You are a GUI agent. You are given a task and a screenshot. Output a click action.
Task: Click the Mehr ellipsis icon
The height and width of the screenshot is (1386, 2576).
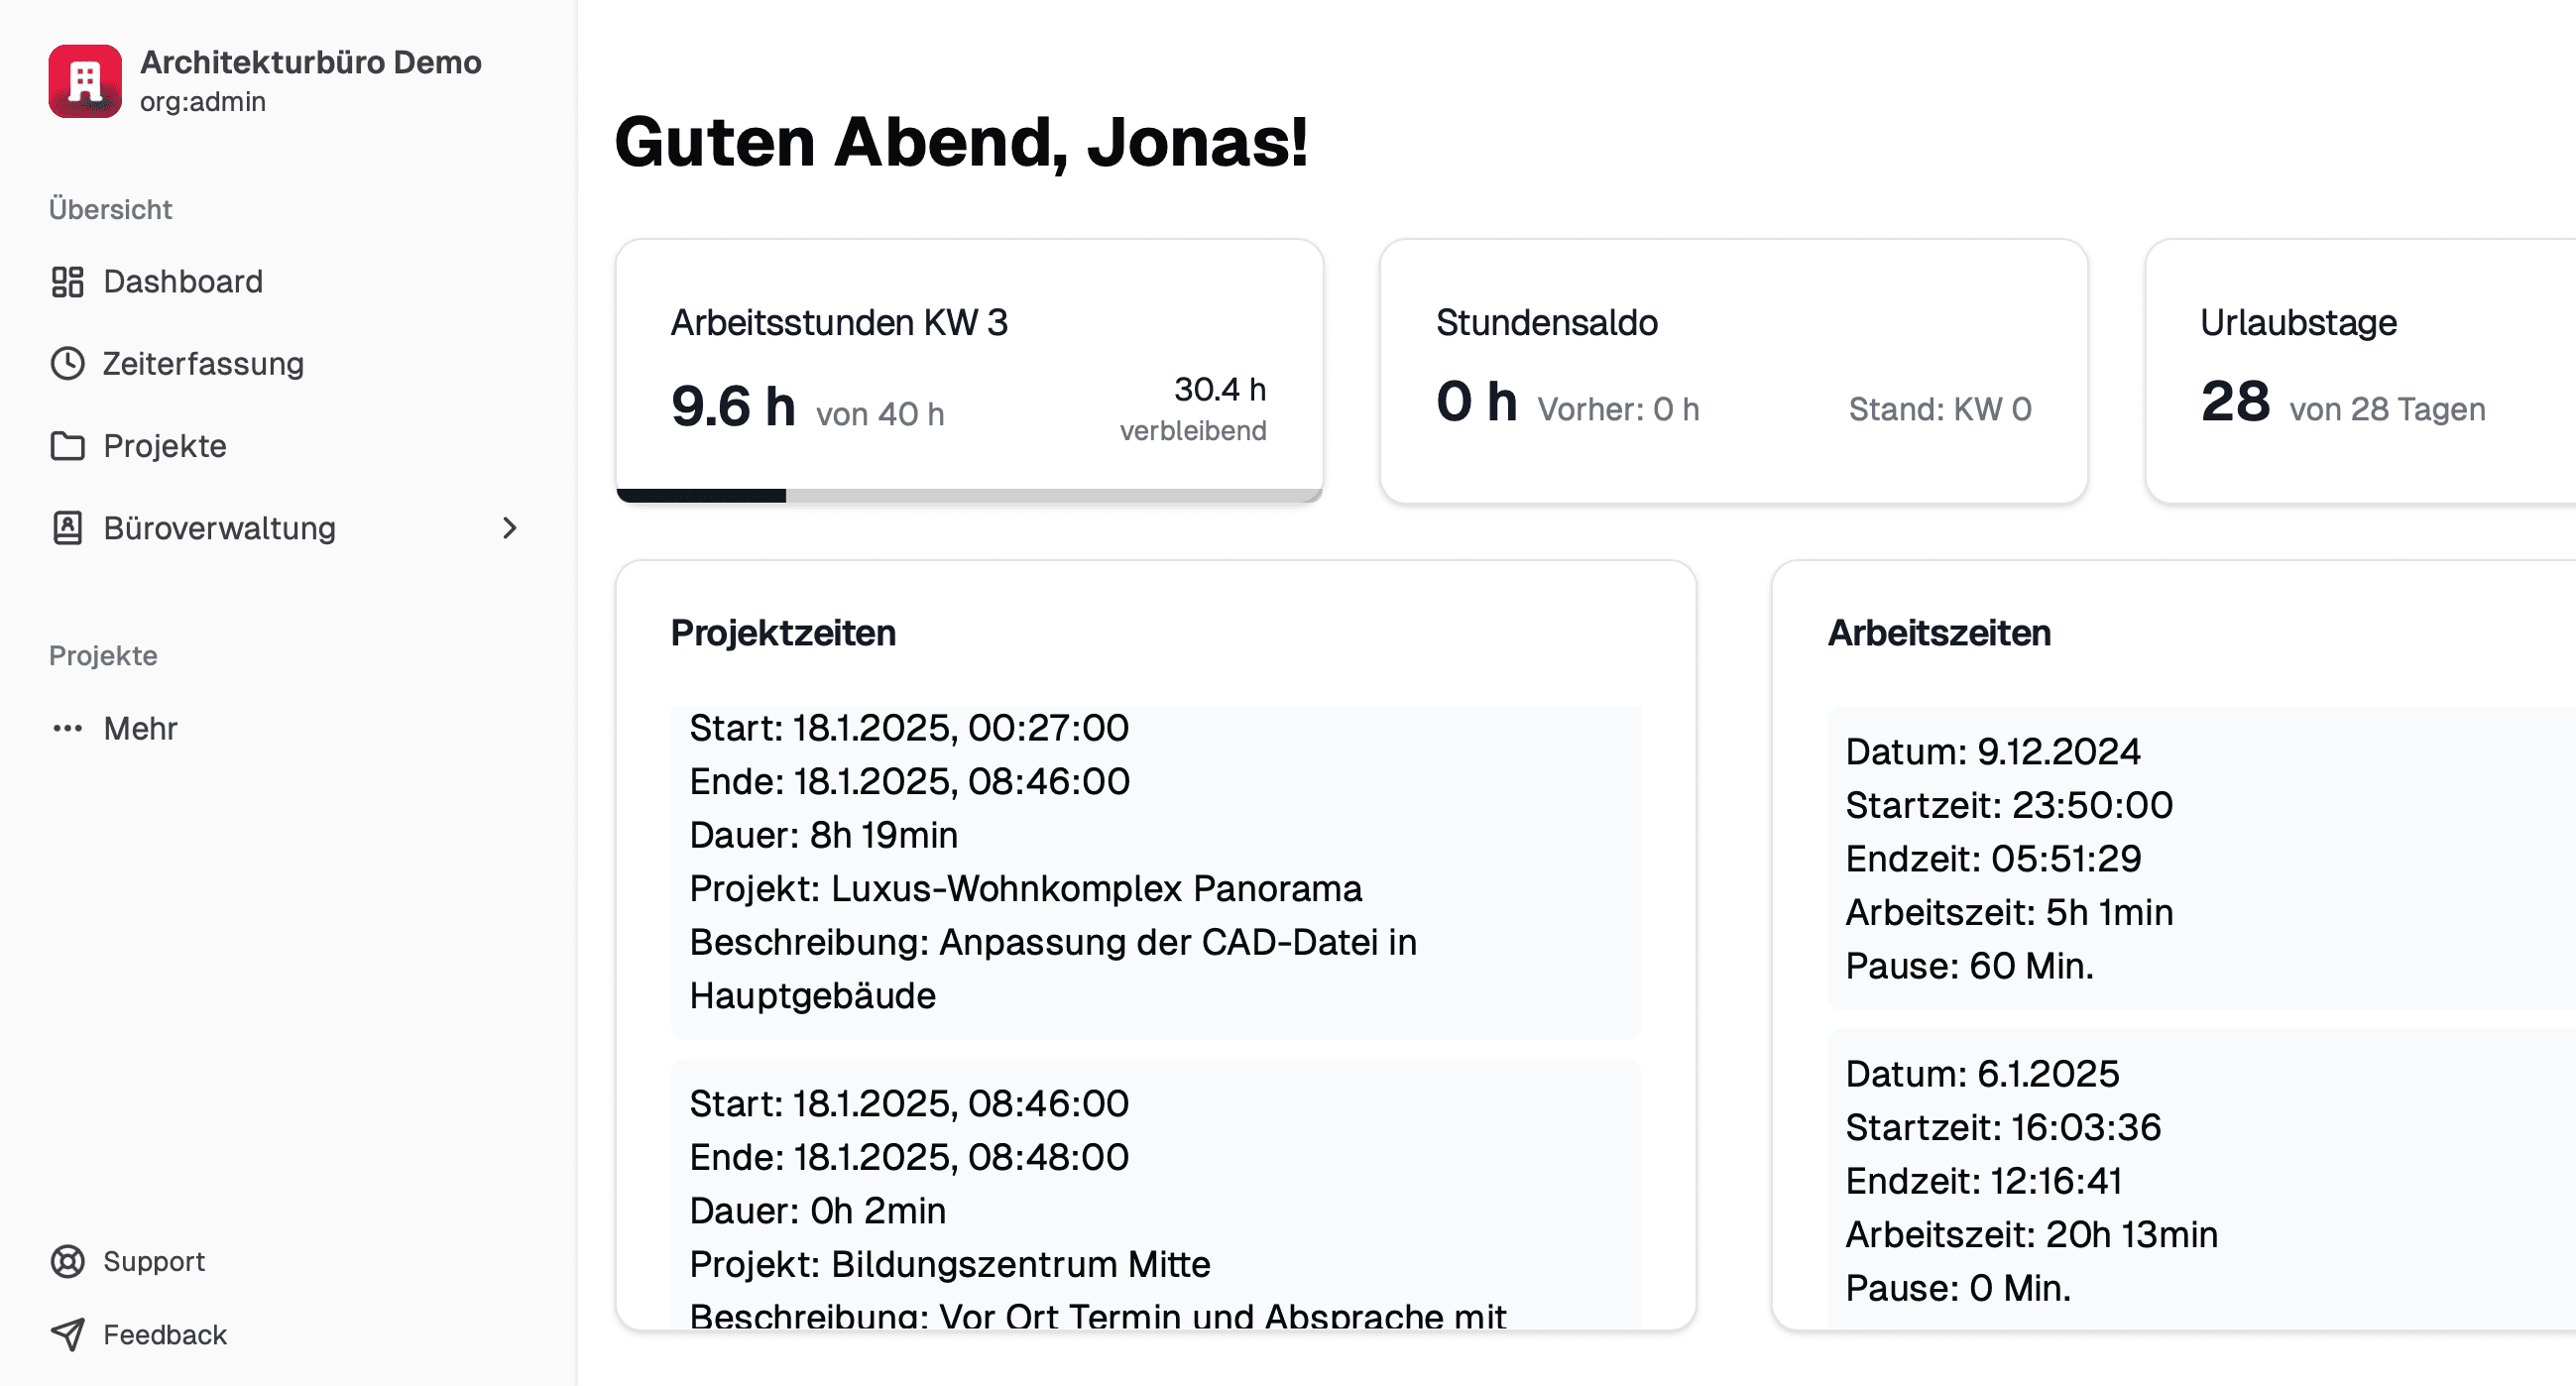tap(67, 729)
